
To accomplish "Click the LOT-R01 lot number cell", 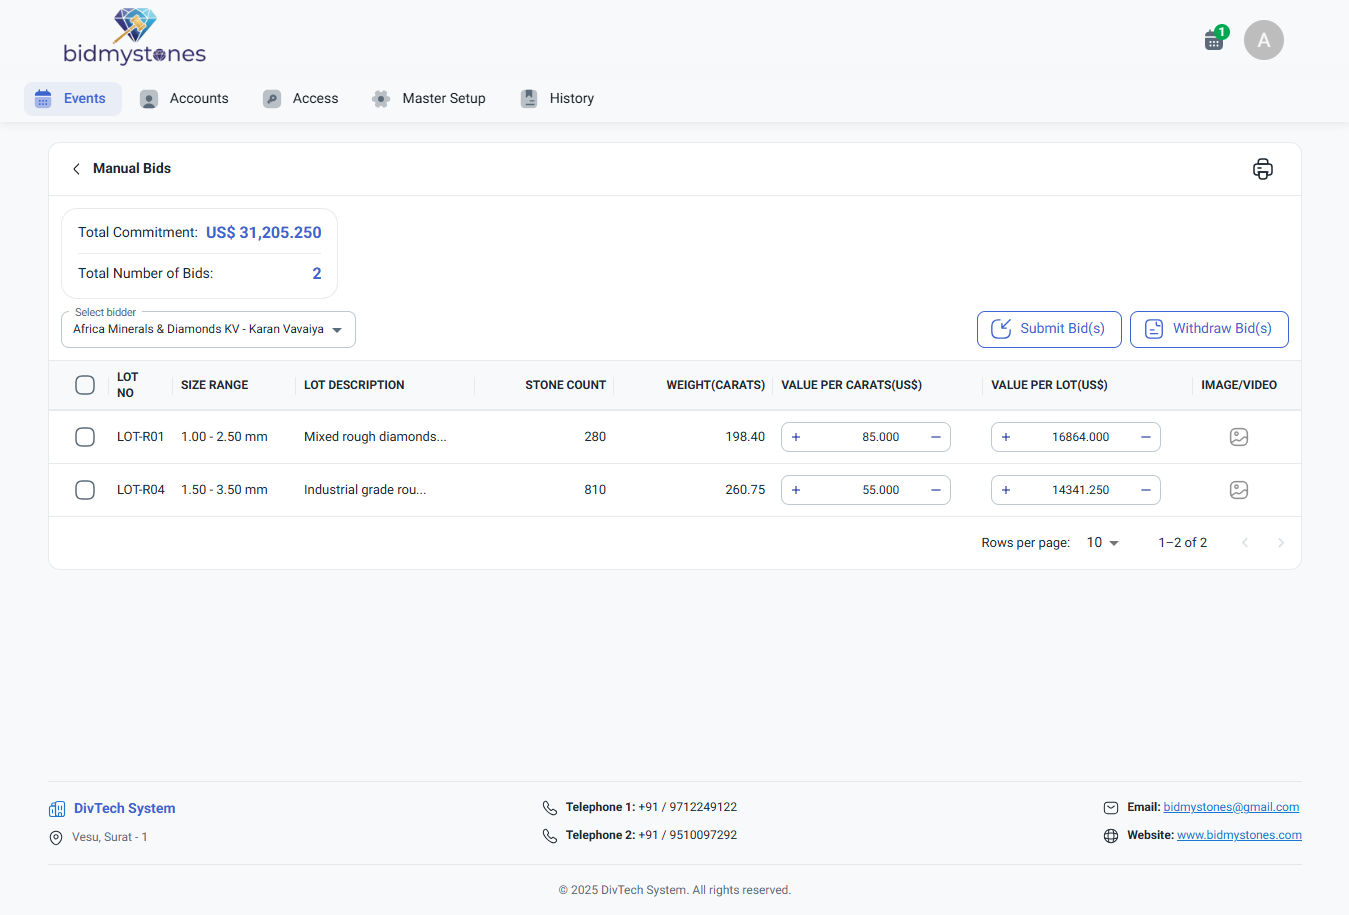I will (140, 437).
